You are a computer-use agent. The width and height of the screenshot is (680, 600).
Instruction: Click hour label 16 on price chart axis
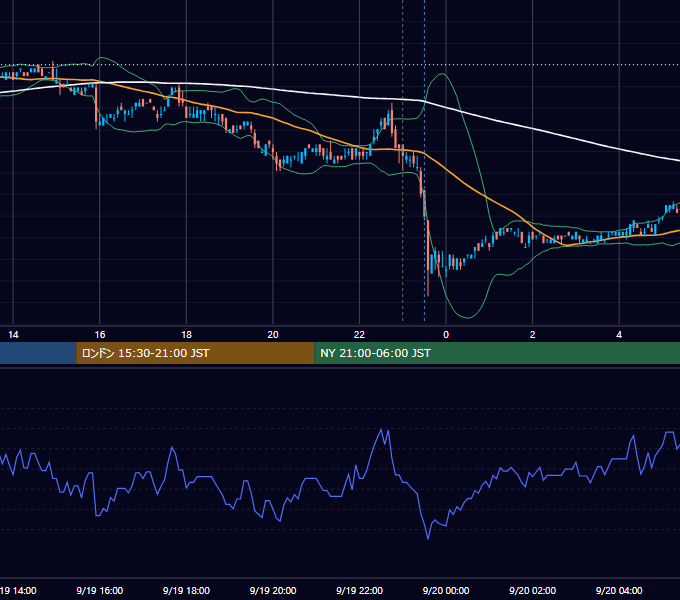[x=100, y=335]
